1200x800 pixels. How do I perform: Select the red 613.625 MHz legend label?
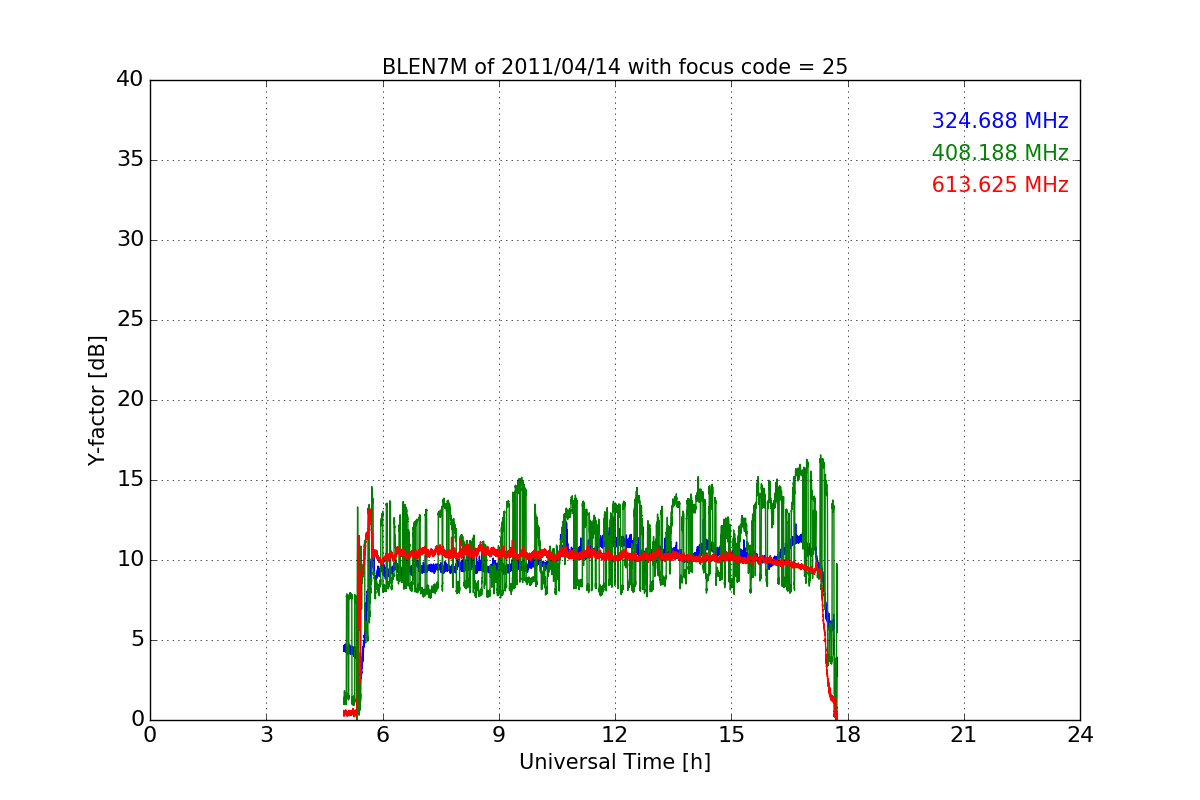pyautogui.click(x=1000, y=185)
